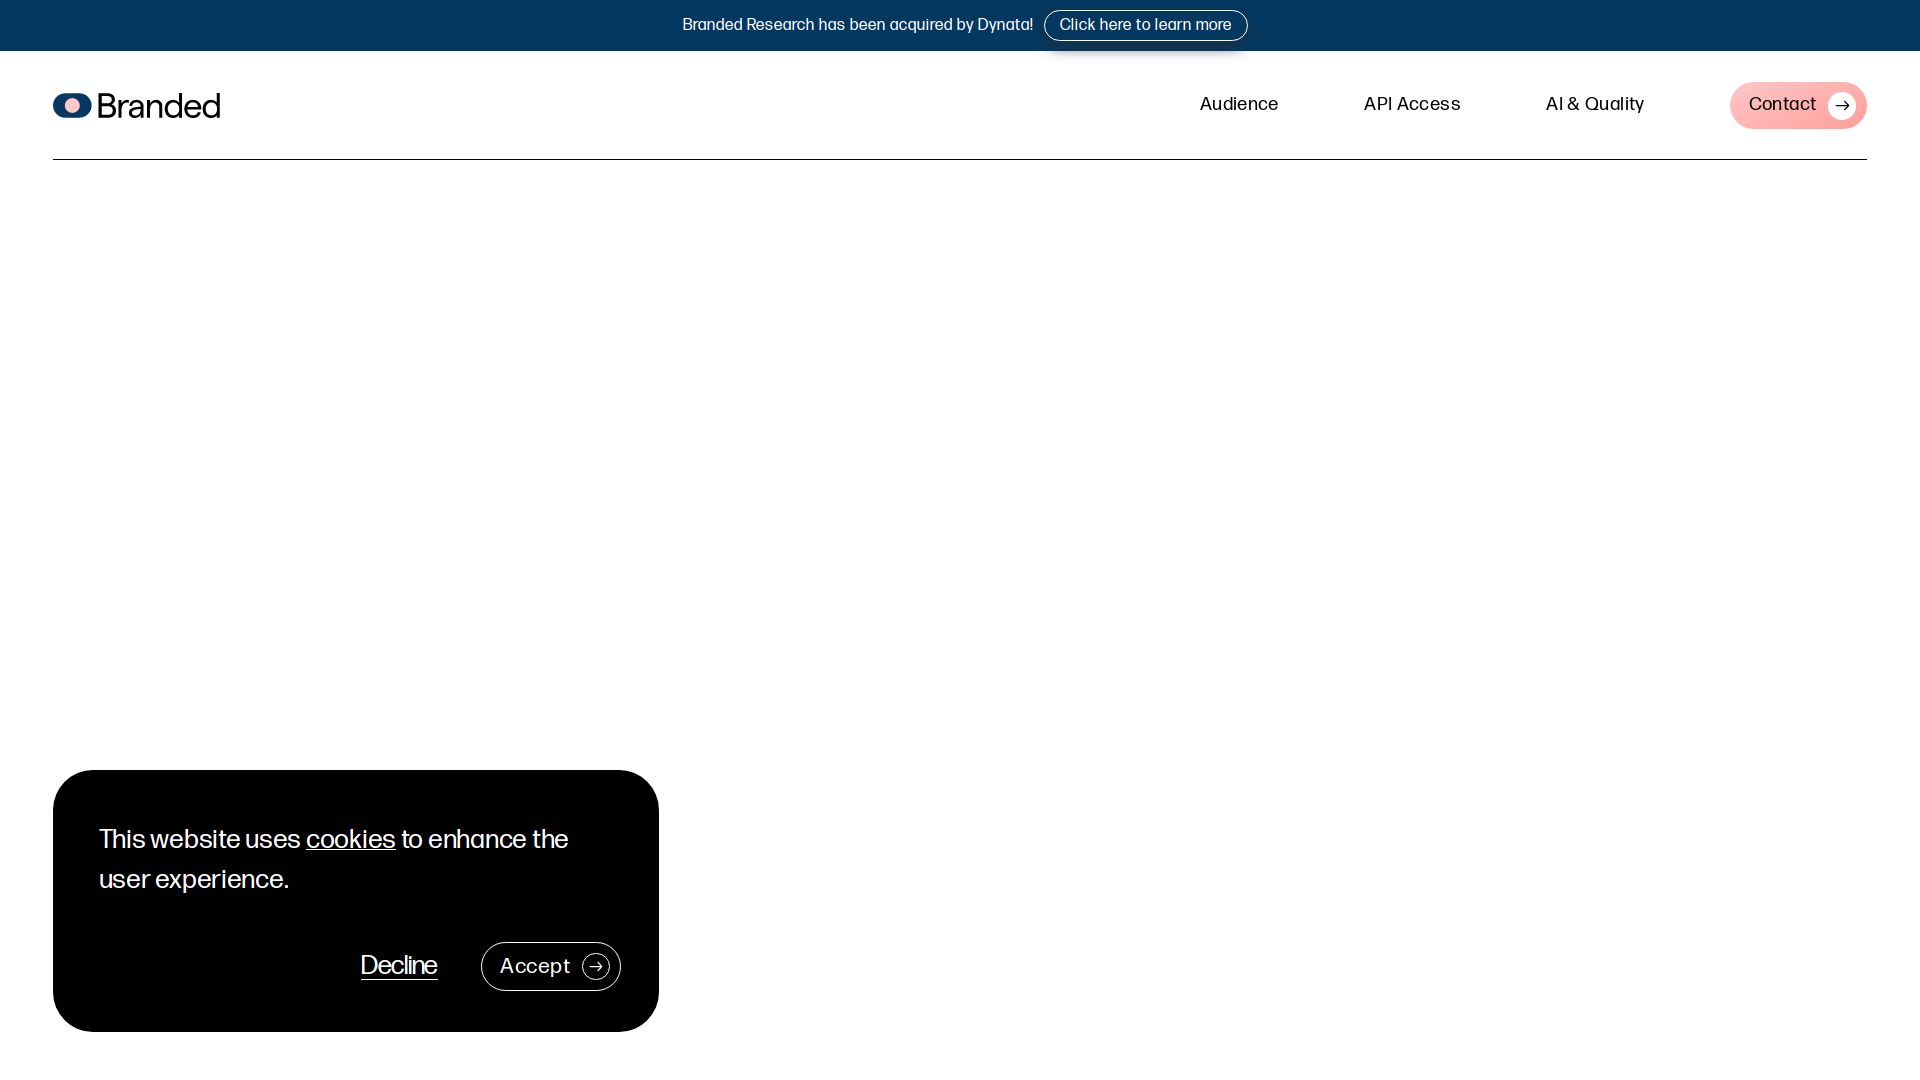
Task: Click the arrow icon inside Contact button
Action: tap(1841, 106)
